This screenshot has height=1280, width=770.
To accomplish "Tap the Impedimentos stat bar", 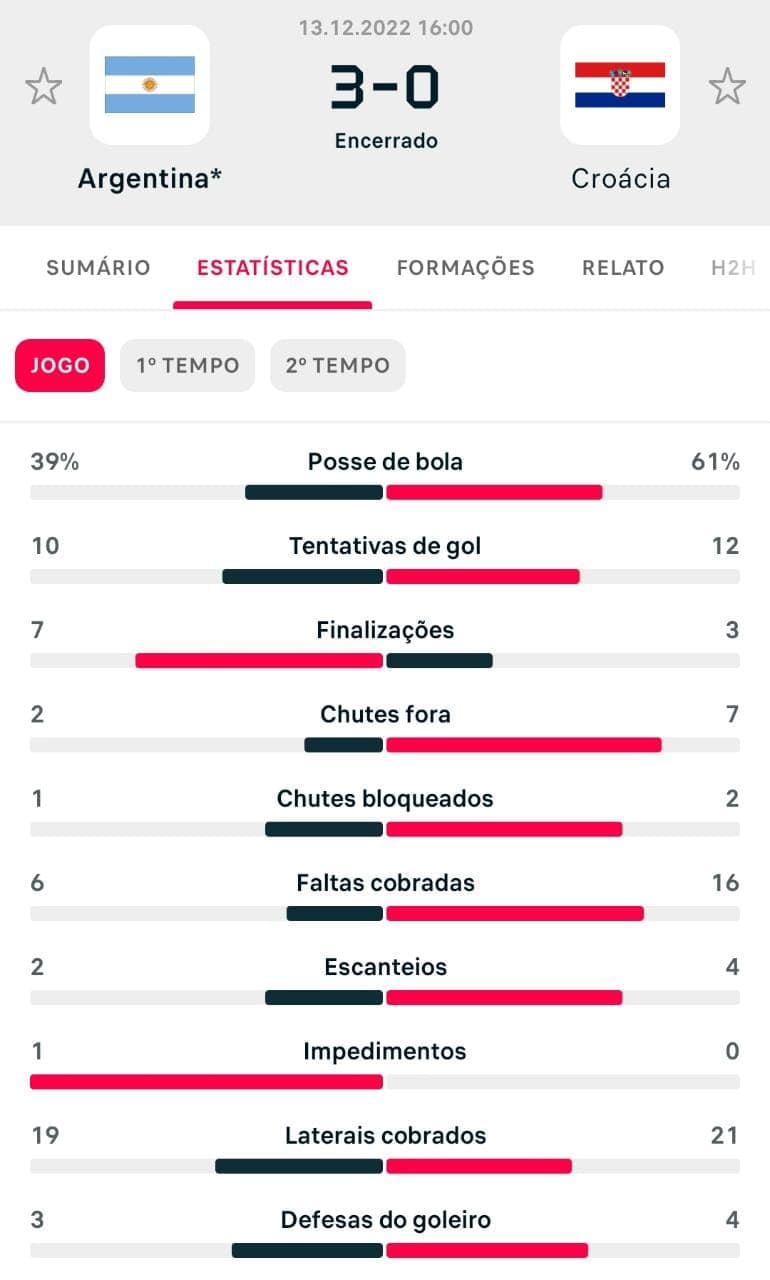I will click(x=385, y=1082).
